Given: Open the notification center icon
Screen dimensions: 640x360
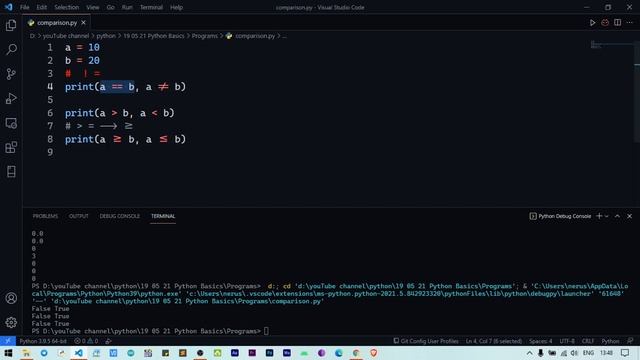Looking at the screenshot, I should click(x=625, y=353).
